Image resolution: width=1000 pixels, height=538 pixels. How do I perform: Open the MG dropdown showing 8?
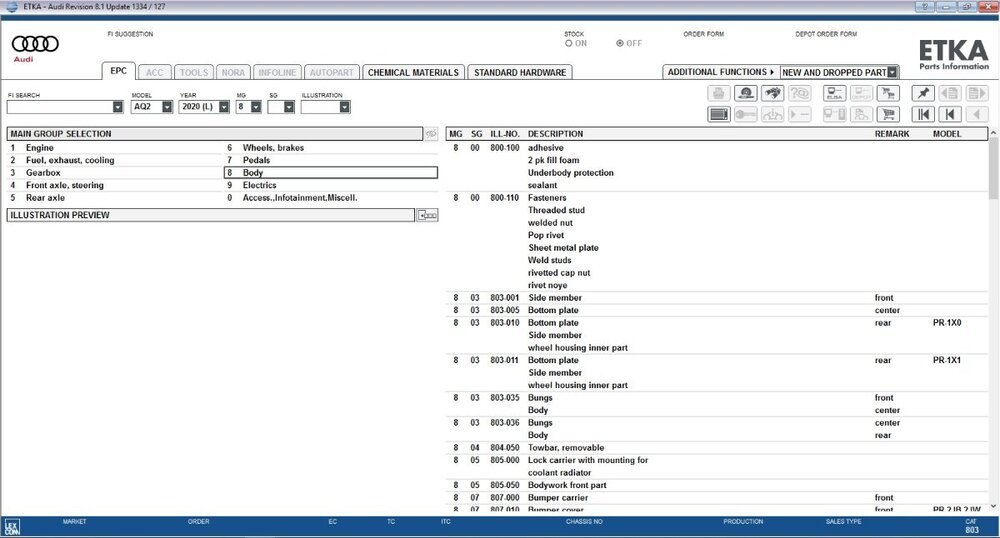point(256,107)
